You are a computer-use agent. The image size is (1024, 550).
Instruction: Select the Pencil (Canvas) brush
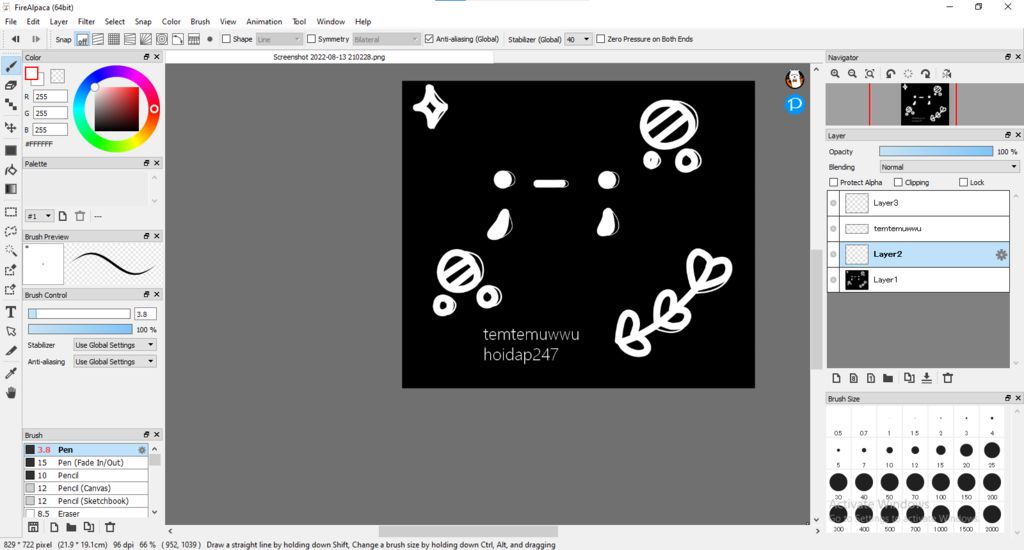[86, 489]
